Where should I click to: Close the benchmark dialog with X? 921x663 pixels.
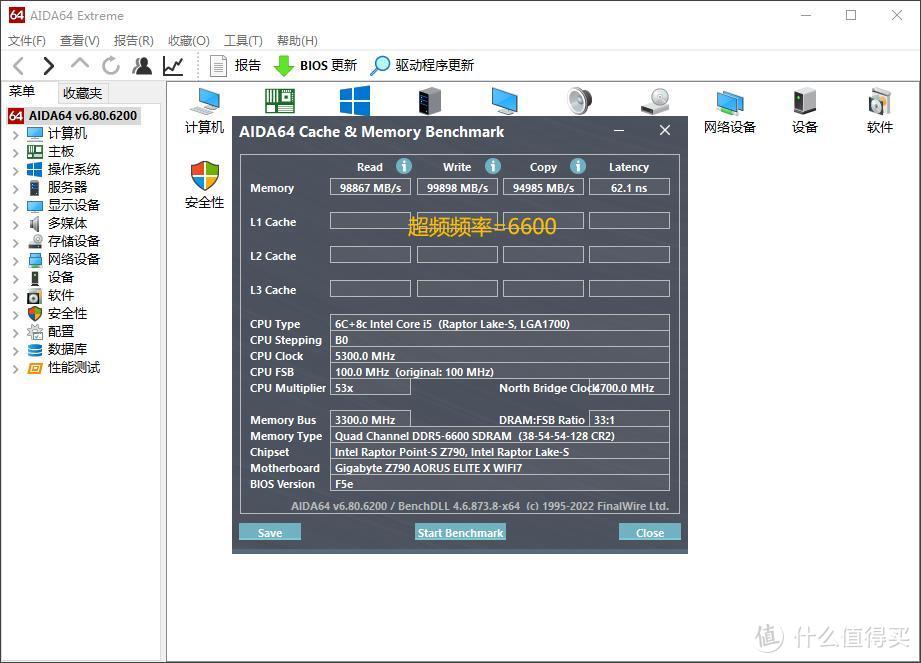click(x=665, y=130)
